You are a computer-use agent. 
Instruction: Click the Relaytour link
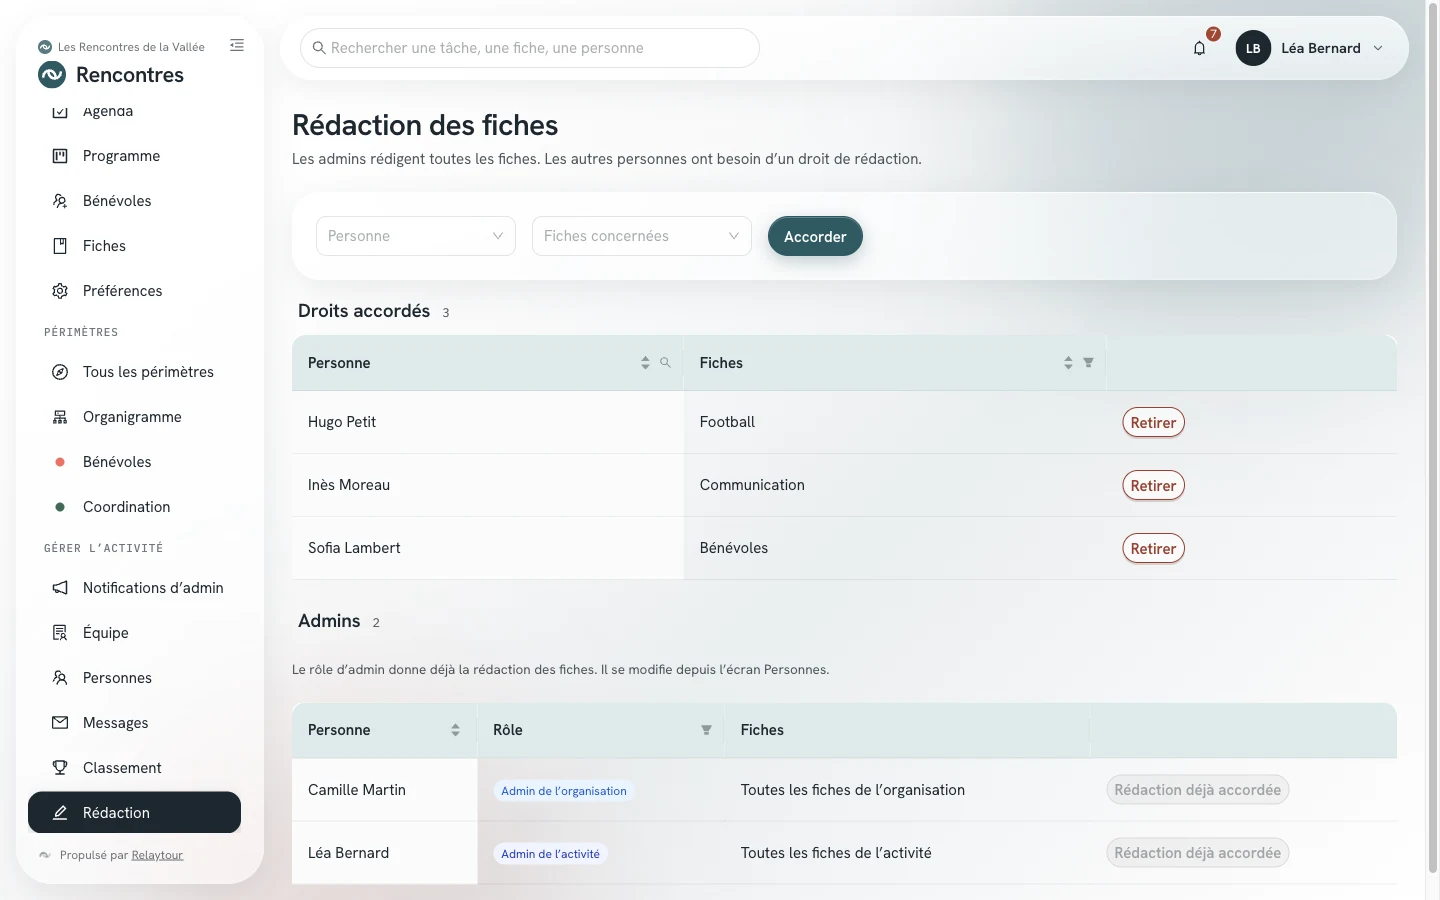pos(157,856)
